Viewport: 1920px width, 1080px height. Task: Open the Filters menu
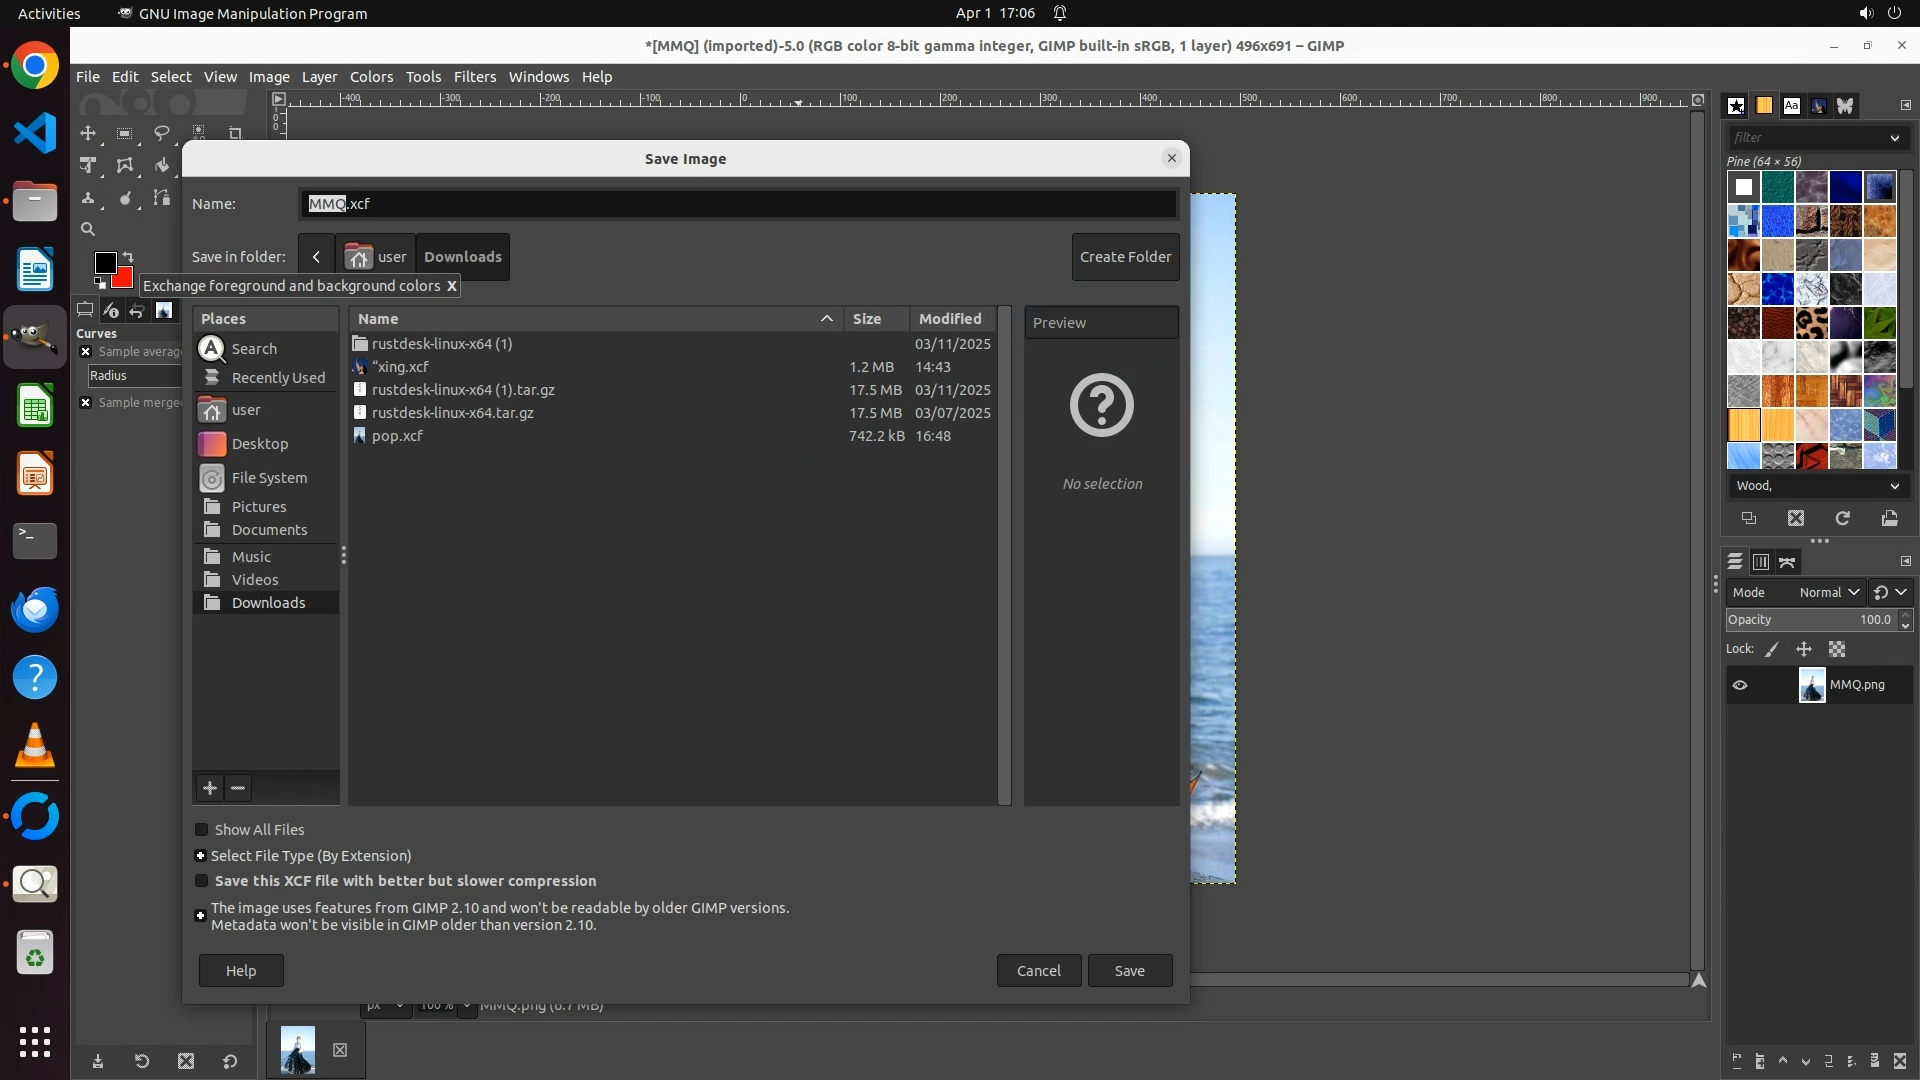click(474, 77)
